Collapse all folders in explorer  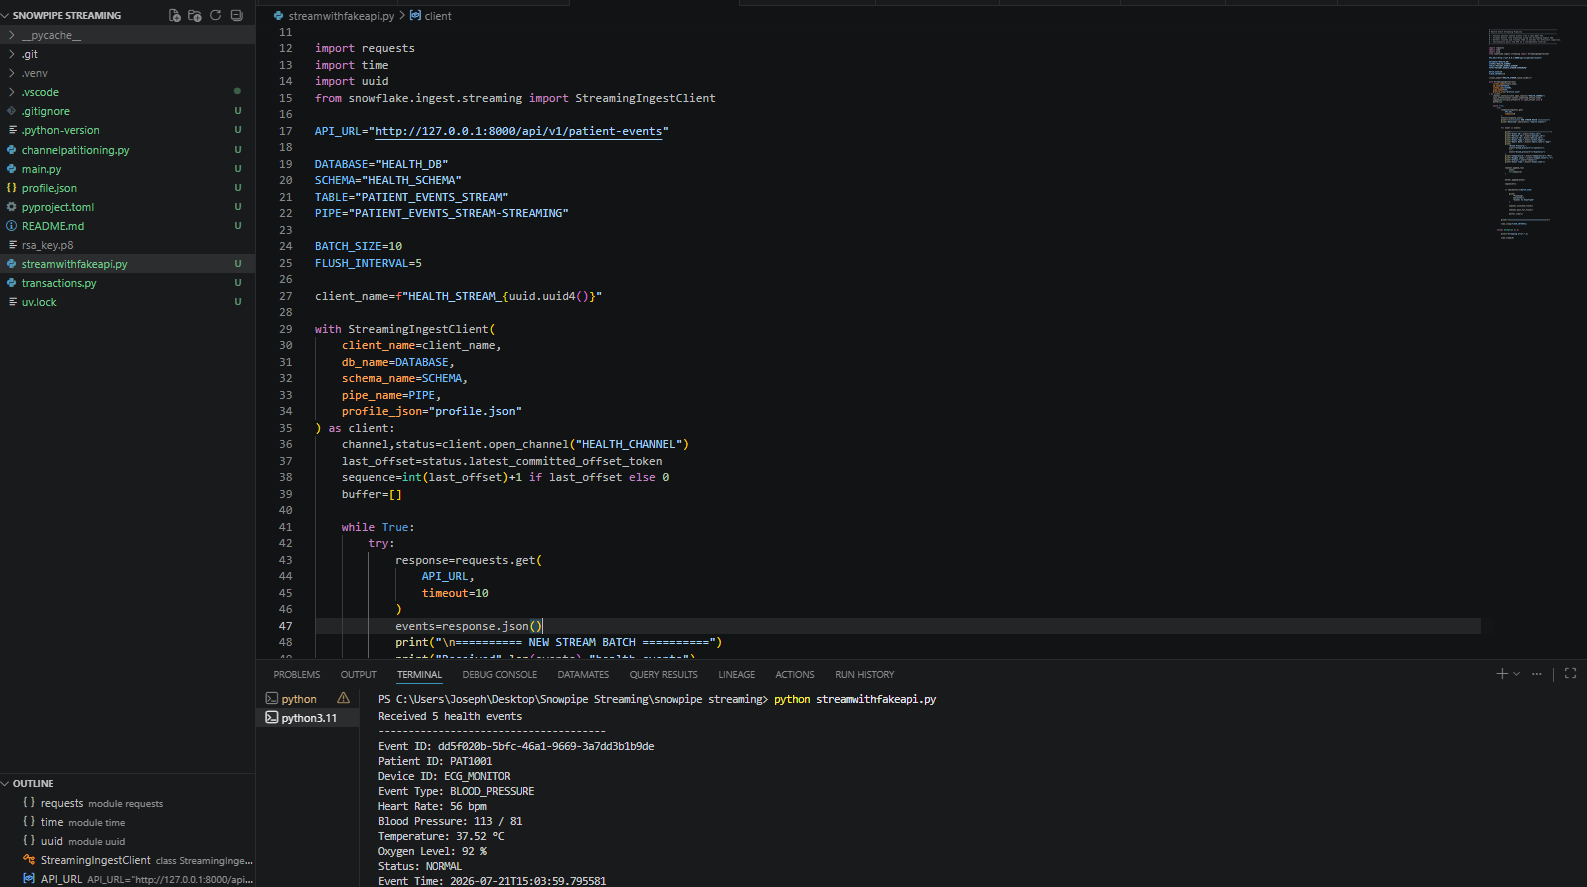click(x=236, y=15)
